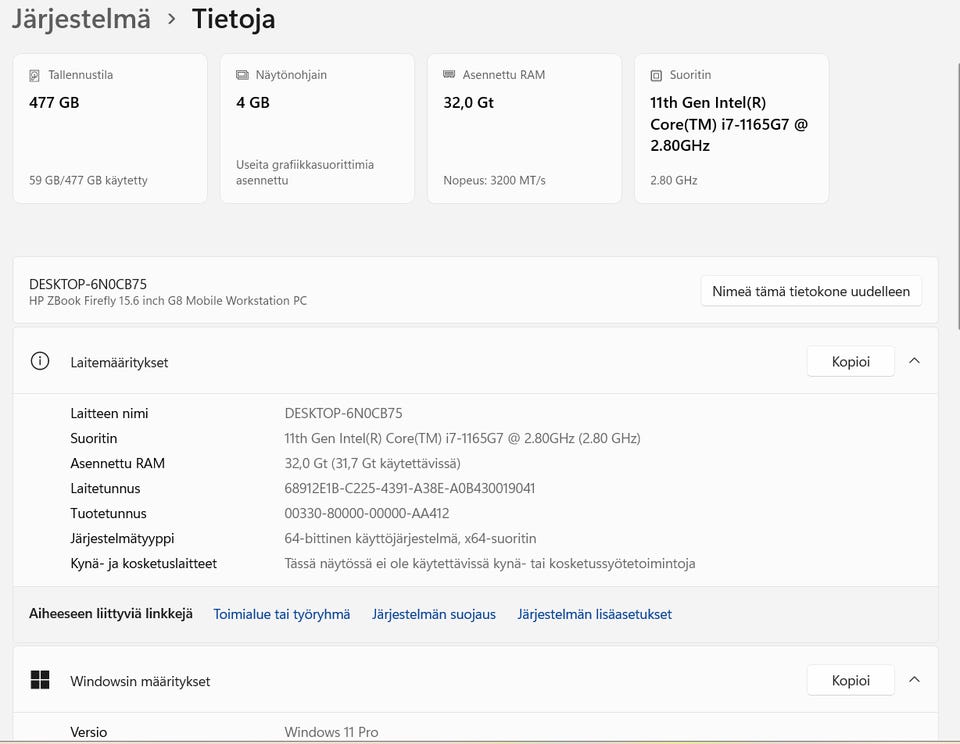Open the Toimialue tai työryhmä link
This screenshot has width=960, height=744.
click(x=282, y=614)
